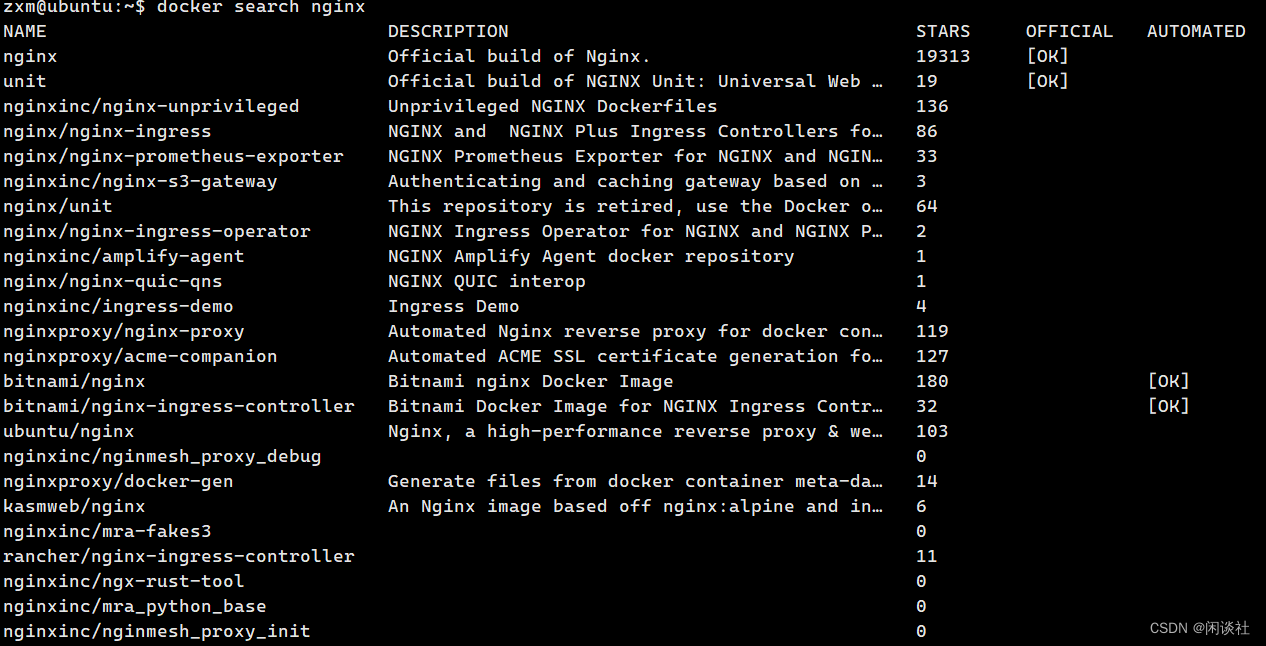Image resolution: width=1266 pixels, height=646 pixels.
Task: Click [OK] automated mark for bitnami ingress controller
Action: click(1168, 406)
